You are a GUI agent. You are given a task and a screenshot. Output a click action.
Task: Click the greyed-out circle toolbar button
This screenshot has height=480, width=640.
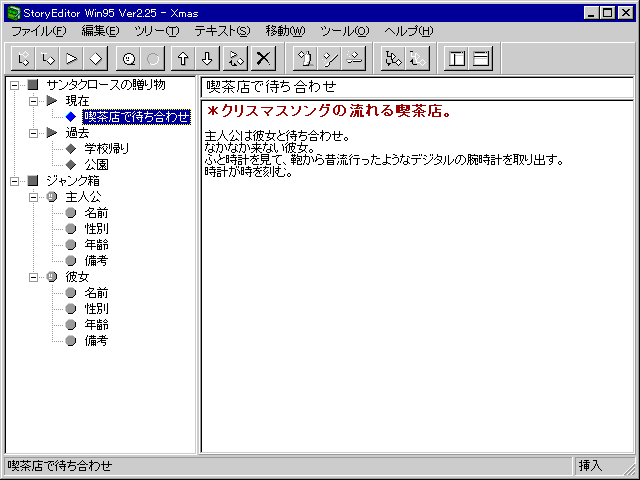pos(153,59)
